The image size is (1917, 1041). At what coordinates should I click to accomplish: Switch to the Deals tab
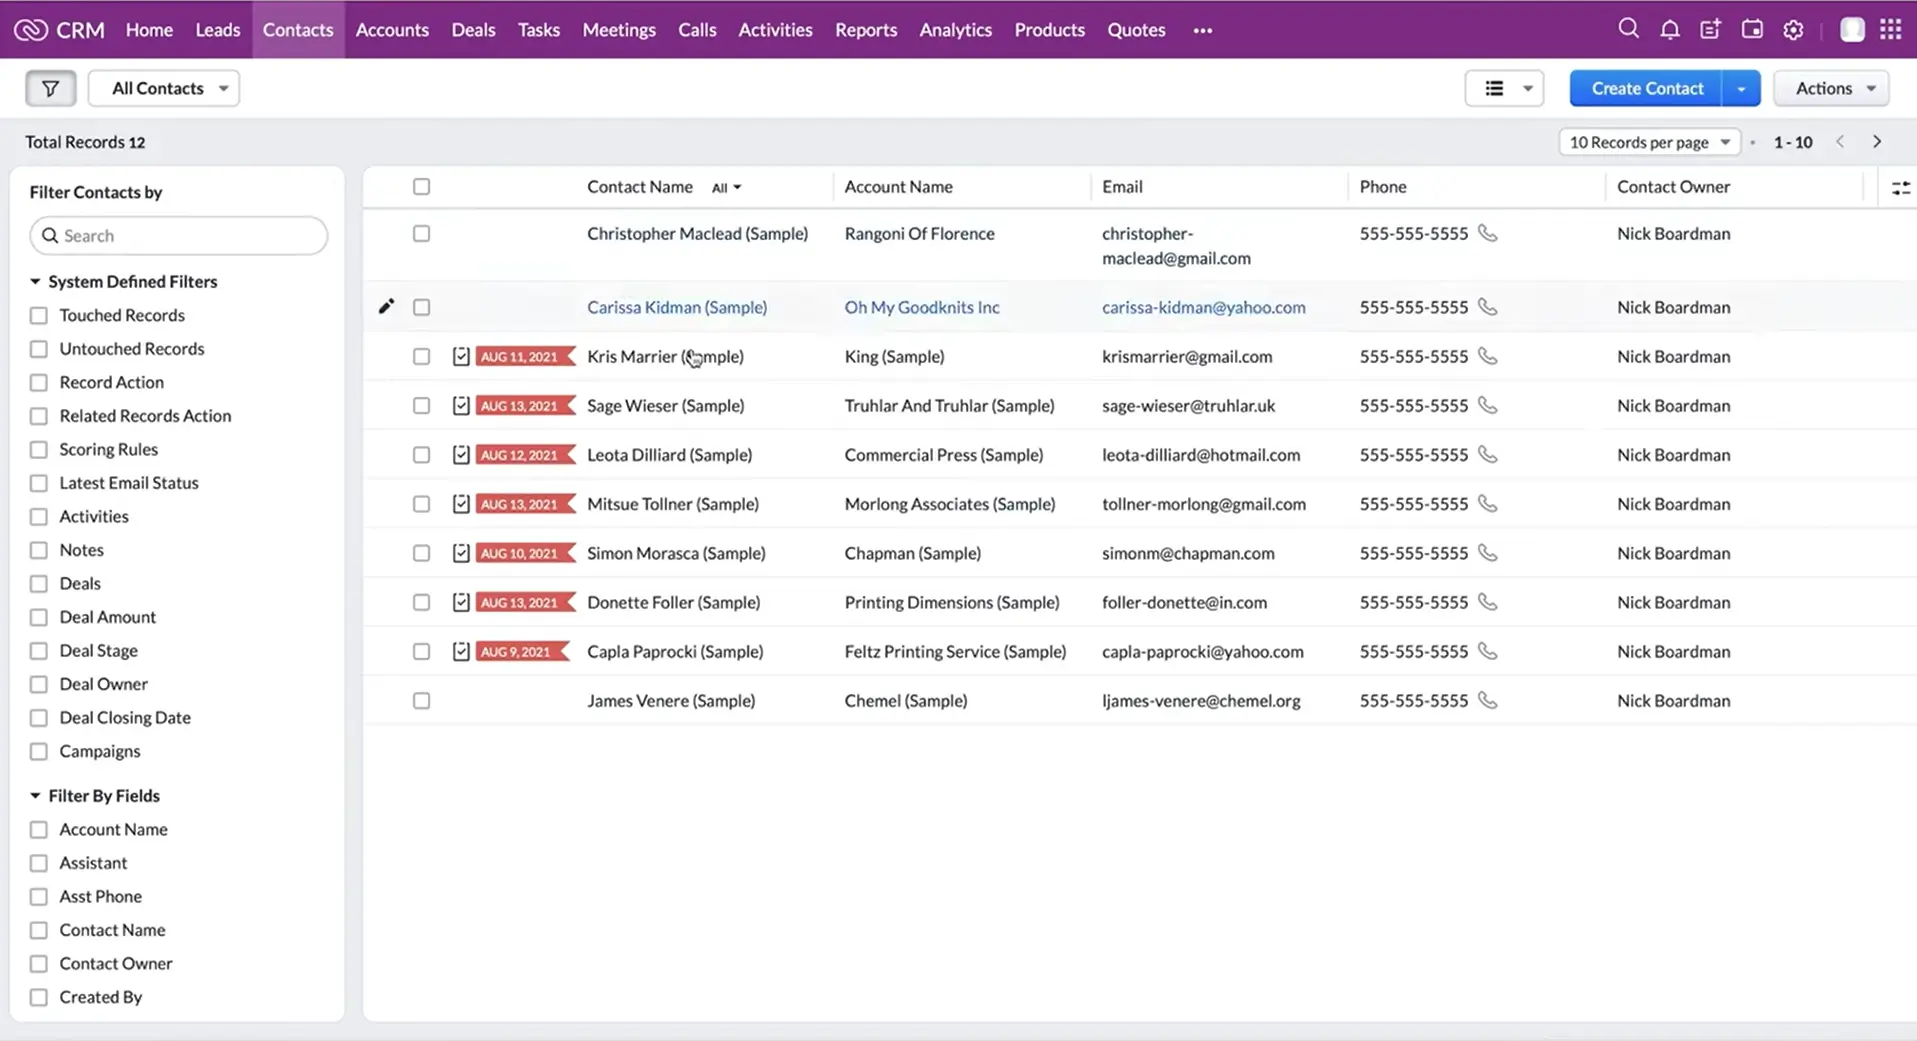473,30
